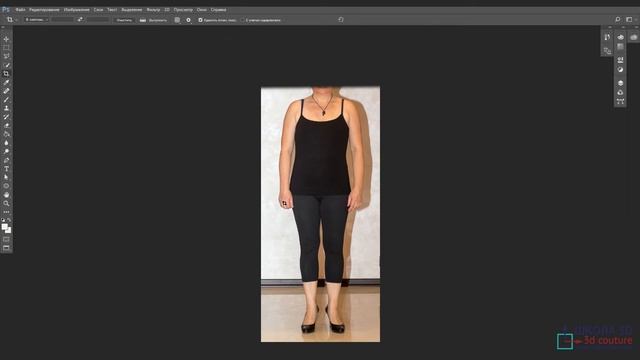The height and width of the screenshot is (360, 640).
Task: Open crop overlay grid options
Action: click(177, 20)
